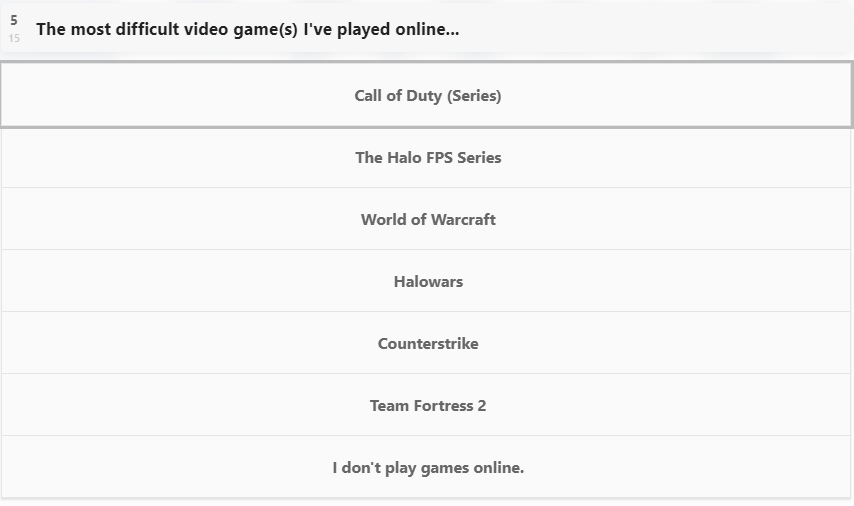Select the Halowars option
This screenshot has width=854, height=506.
click(x=427, y=281)
